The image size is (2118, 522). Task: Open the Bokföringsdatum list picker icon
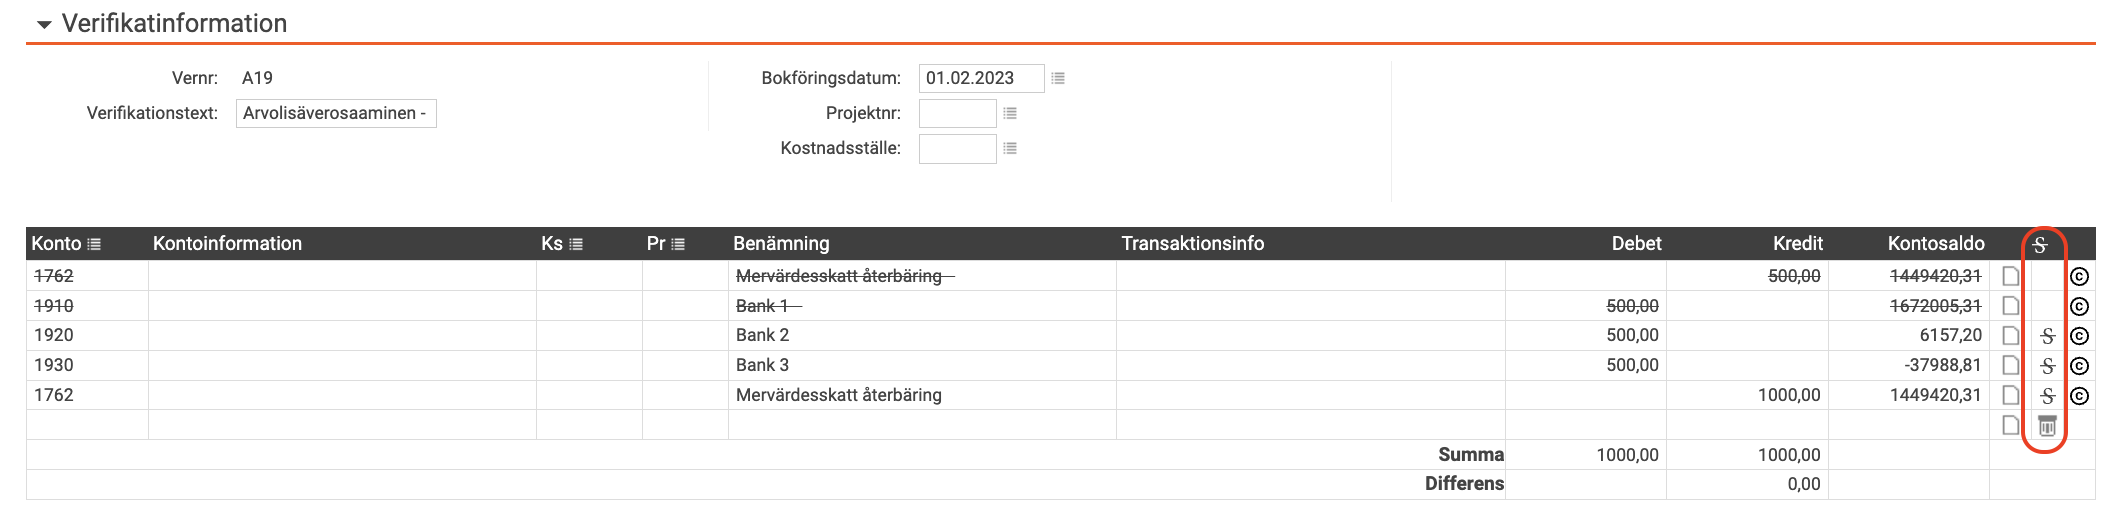point(1058,78)
